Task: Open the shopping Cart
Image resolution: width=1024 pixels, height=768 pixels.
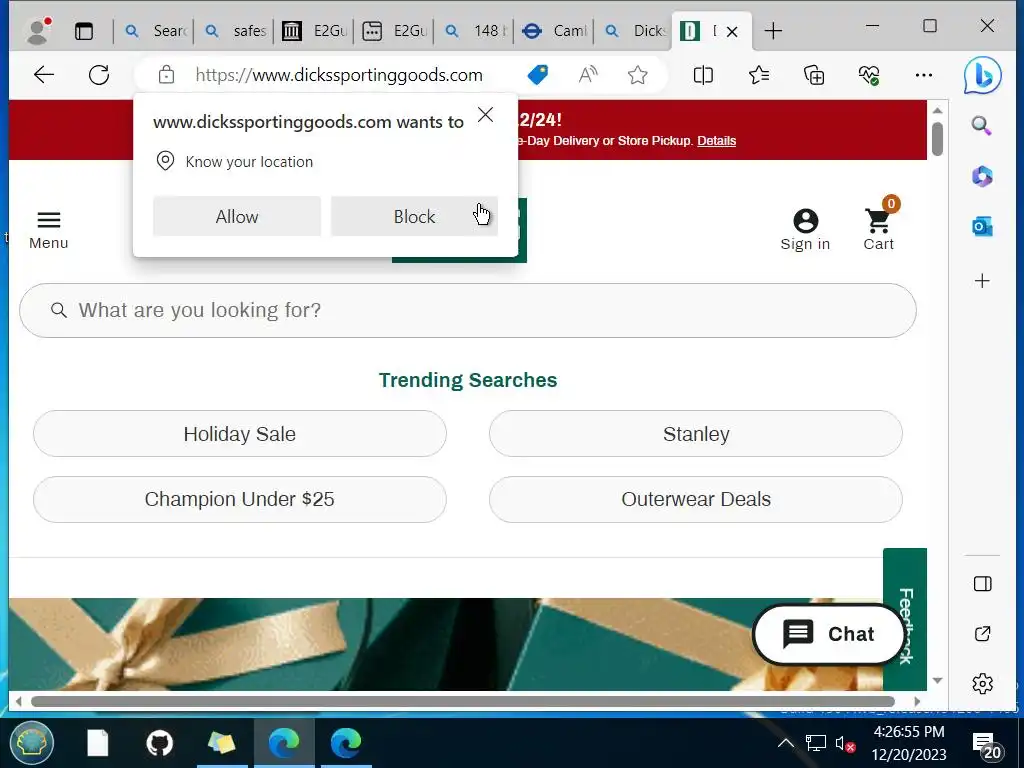Action: 878,226
